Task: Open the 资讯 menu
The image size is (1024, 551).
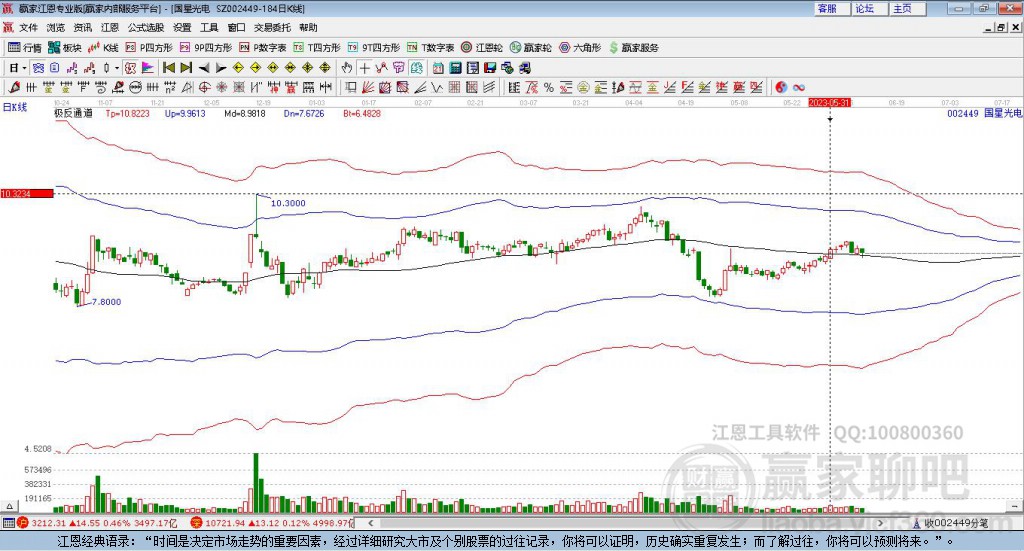Action: [x=83, y=27]
